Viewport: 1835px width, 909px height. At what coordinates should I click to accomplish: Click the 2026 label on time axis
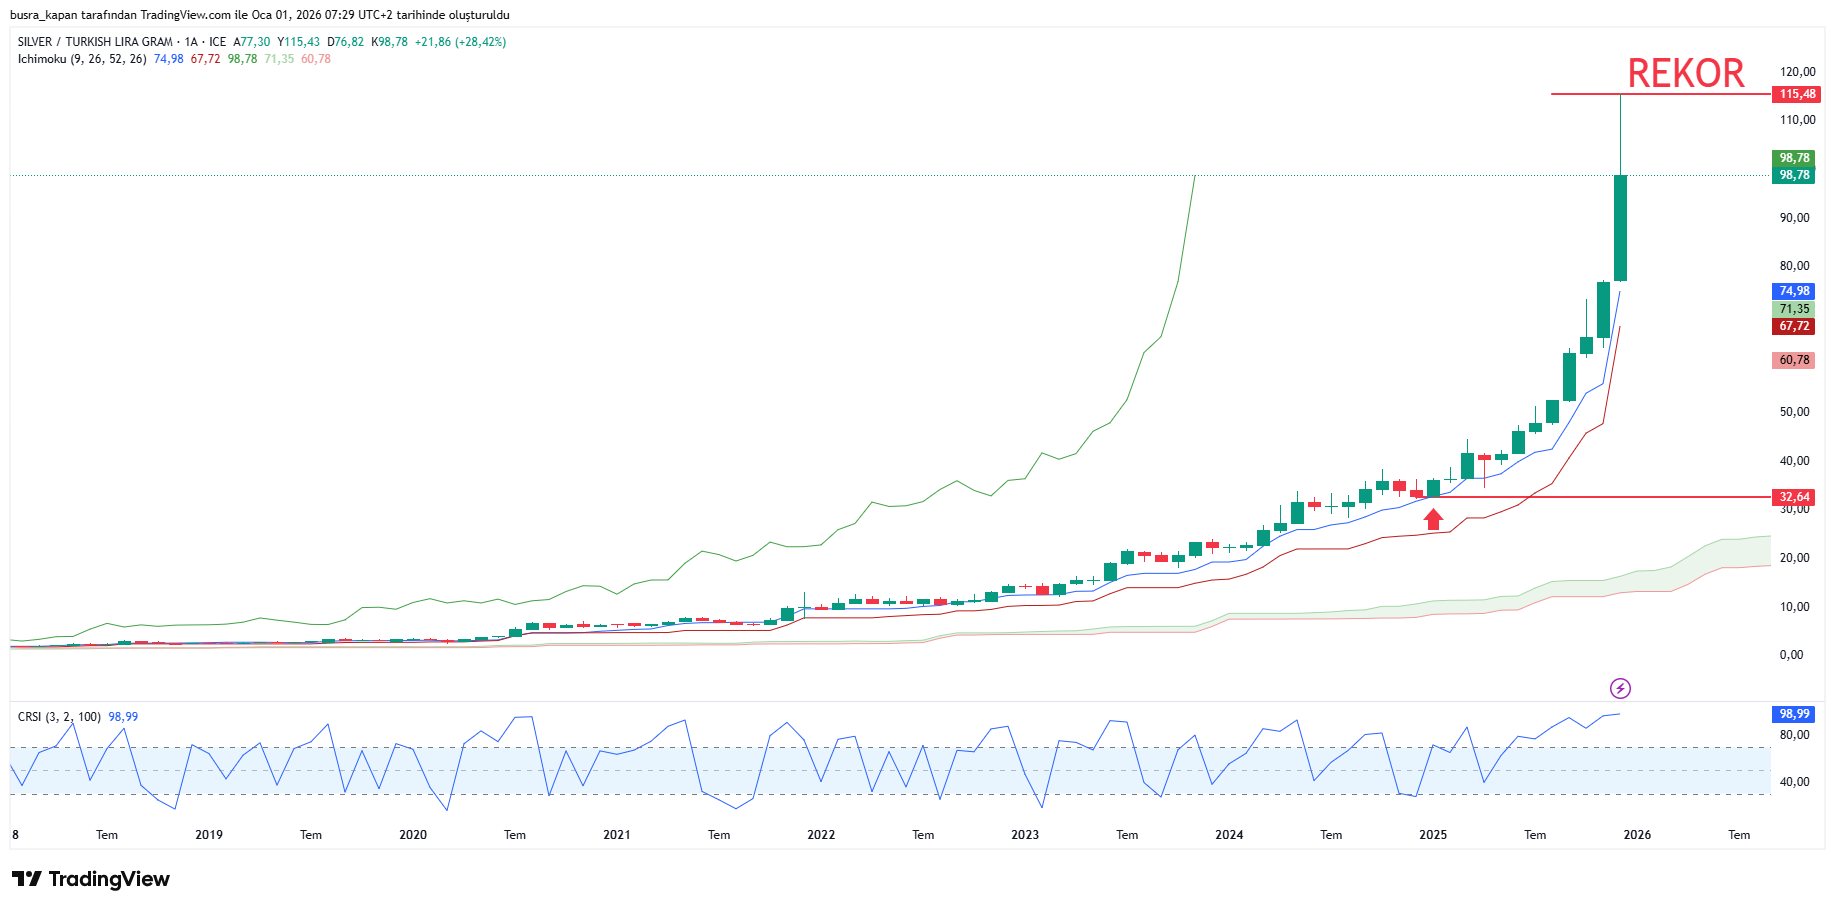pyautogui.click(x=1637, y=835)
